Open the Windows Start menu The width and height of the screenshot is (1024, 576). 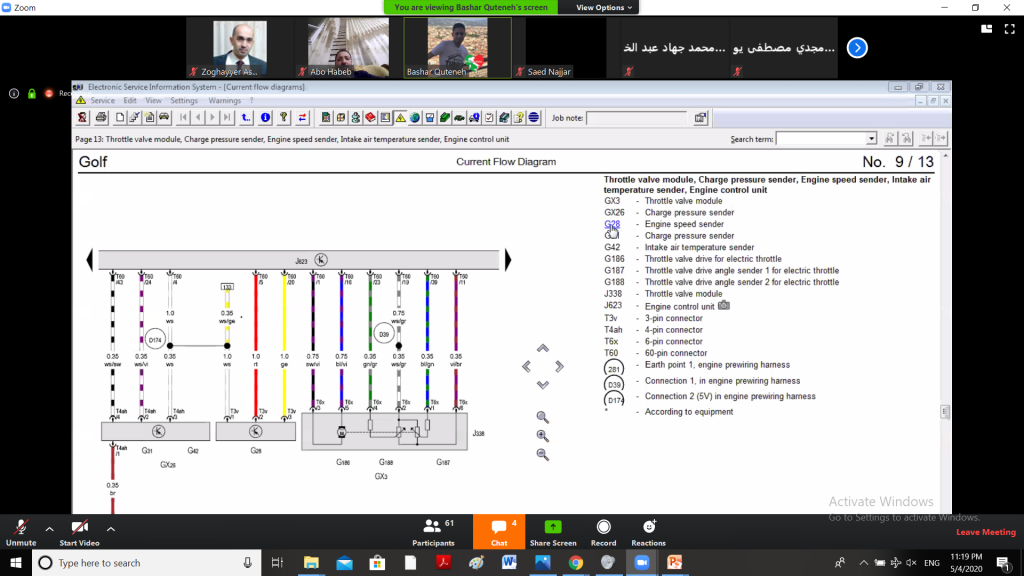16,562
